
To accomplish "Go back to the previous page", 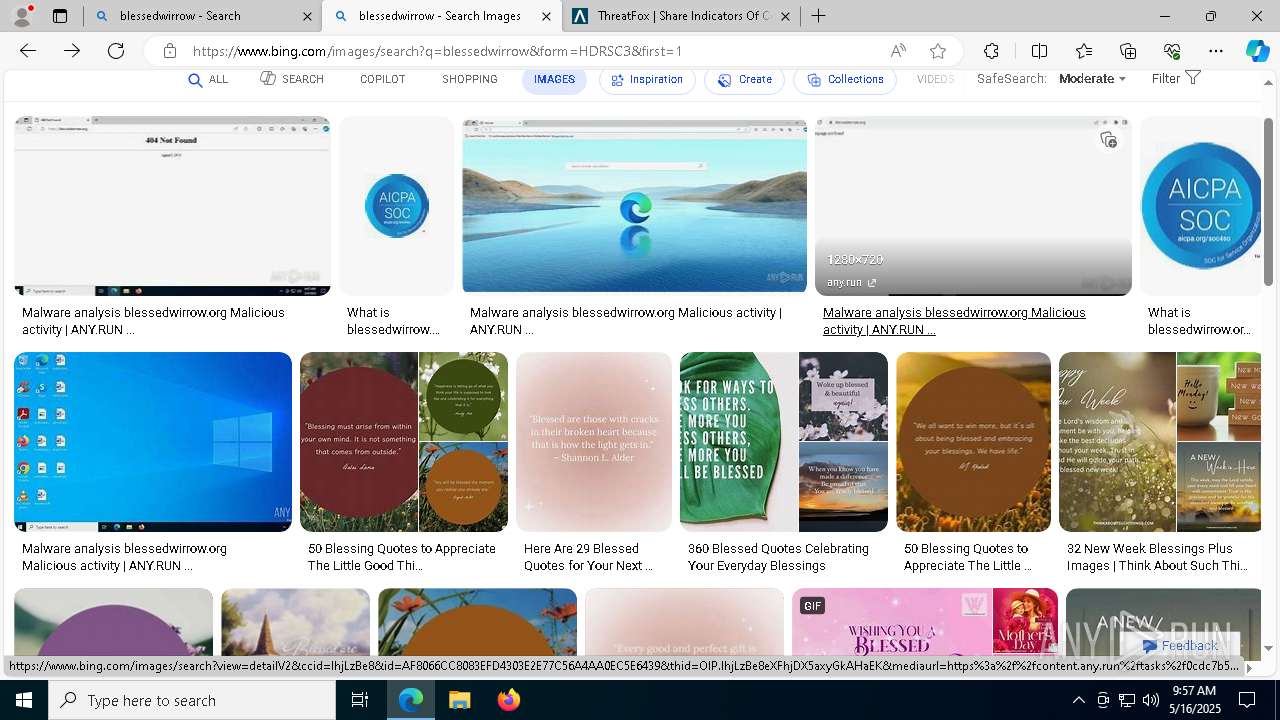I will pyautogui.click(x=28, y=51).
